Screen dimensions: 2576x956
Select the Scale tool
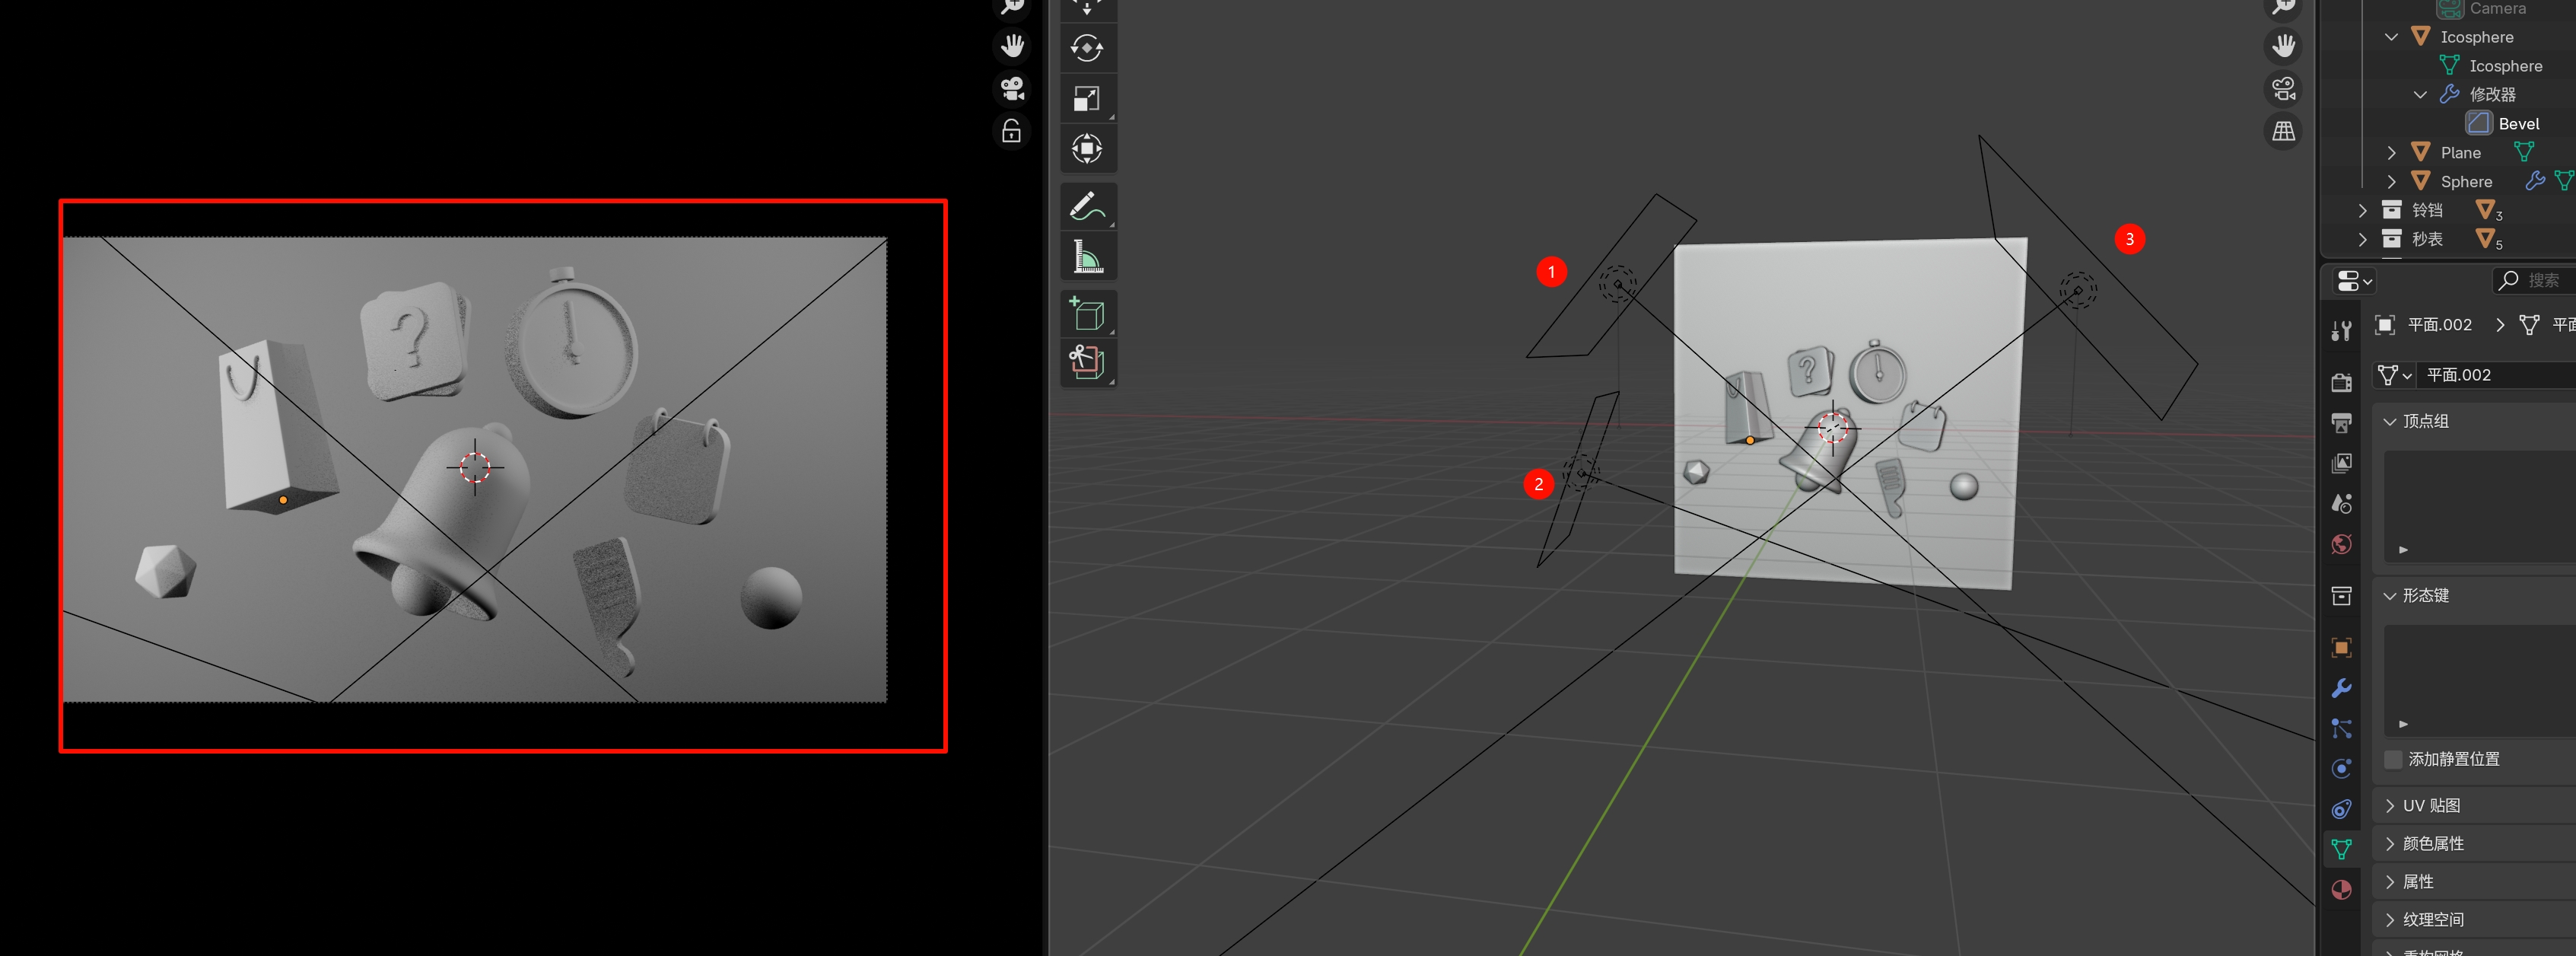click(x=1086, y=99)
